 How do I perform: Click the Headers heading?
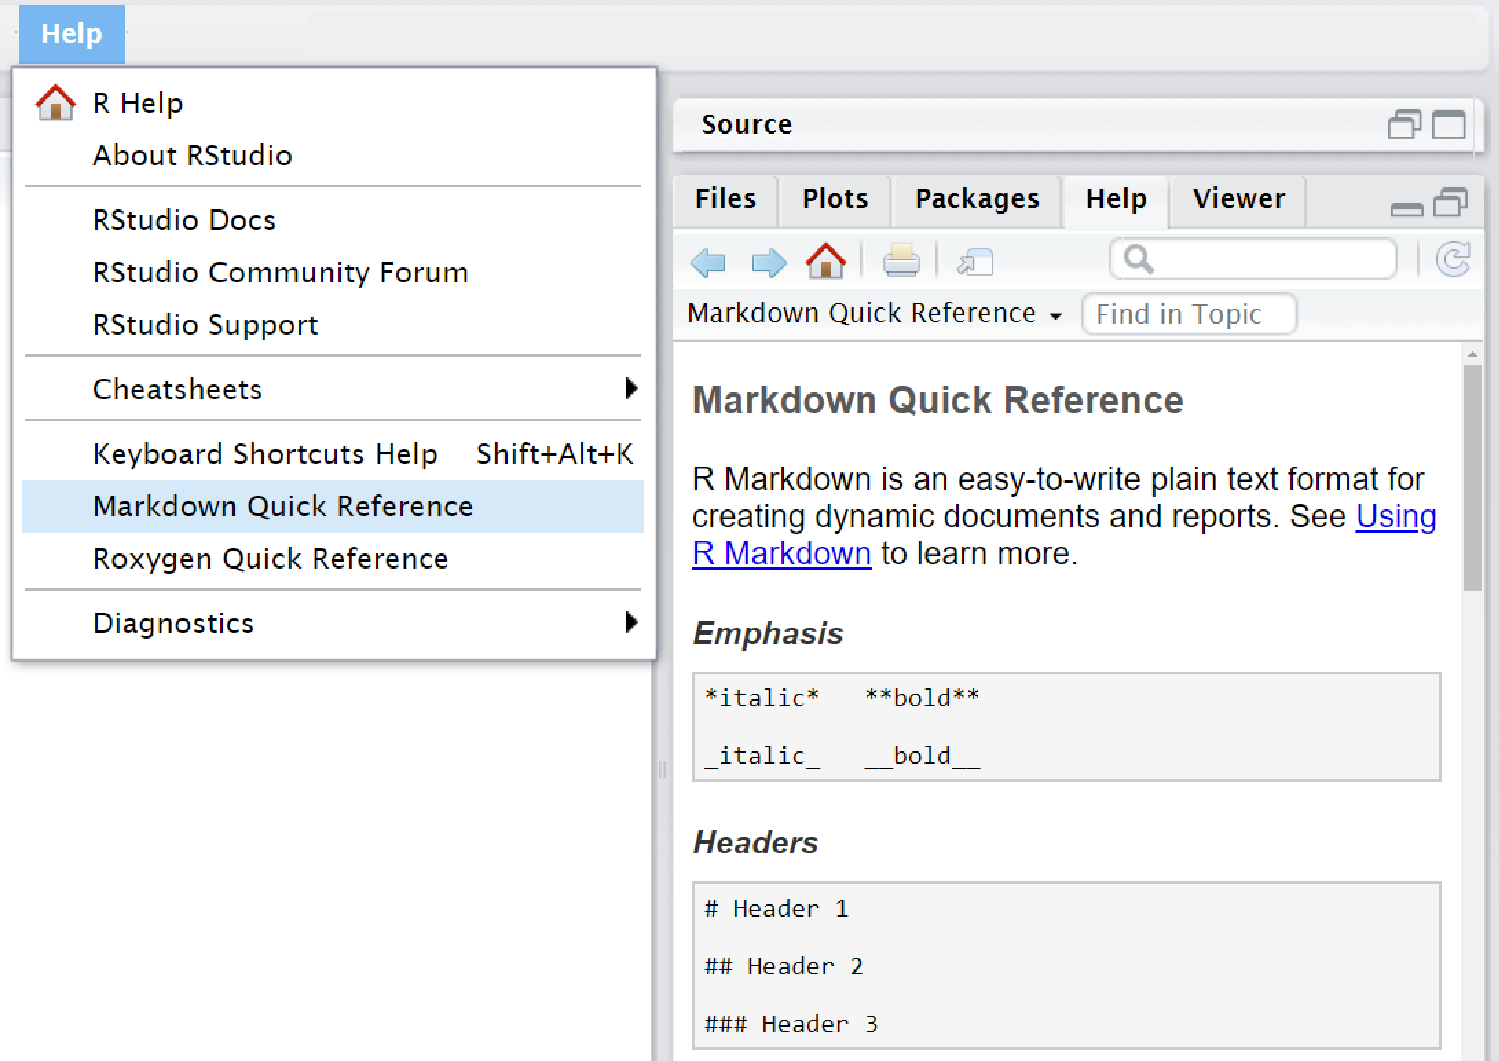click(756, 843)
